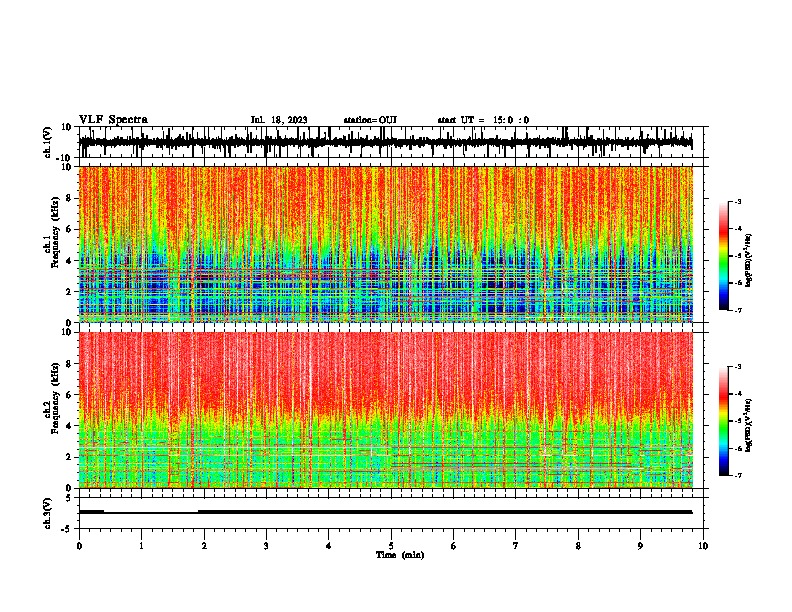Click the "ch.3(V)" axis label
Image resolution: width=792 pixels, height=612 pixels.
coord(48,513)
